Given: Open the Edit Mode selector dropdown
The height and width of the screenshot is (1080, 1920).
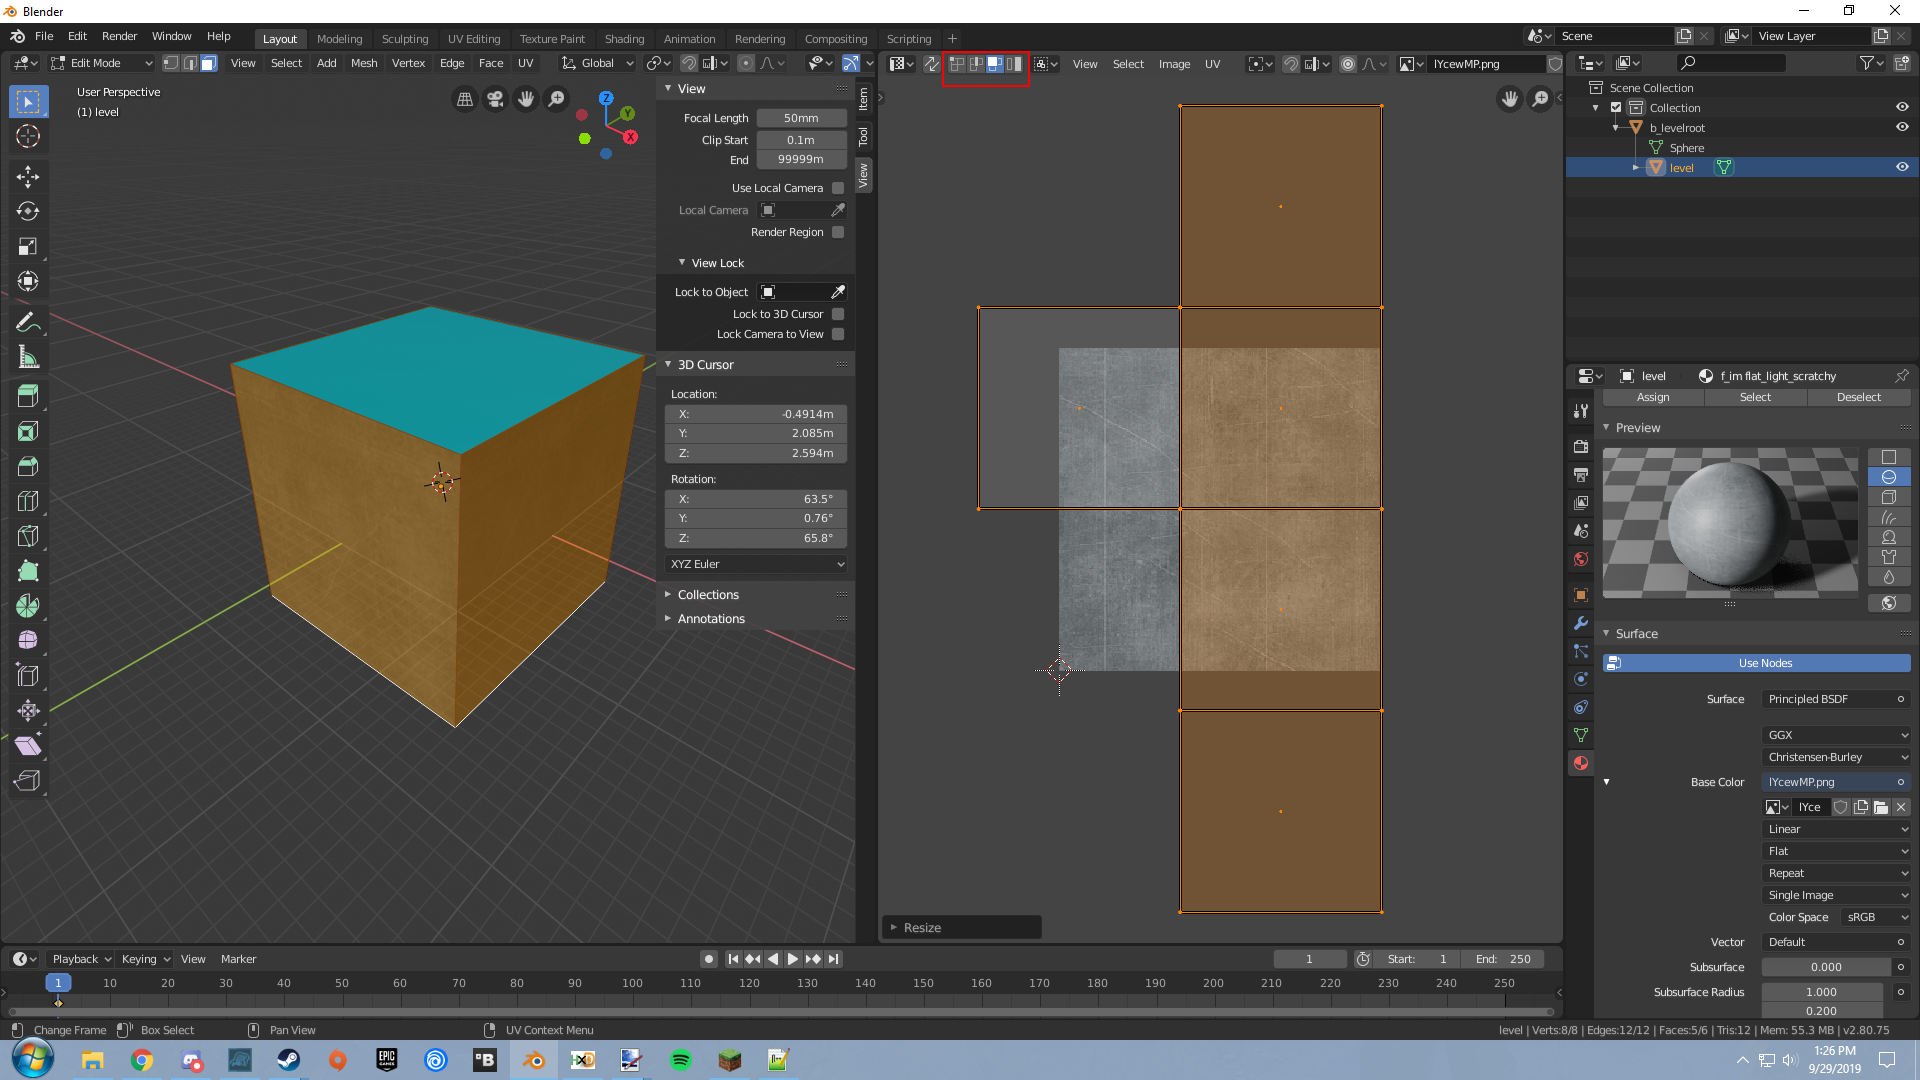Looking at the screenshot, I should [x=100, y=63].
